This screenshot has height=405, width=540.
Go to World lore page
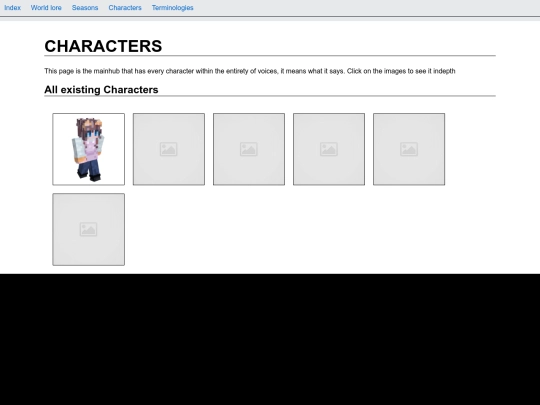(46, 8)
